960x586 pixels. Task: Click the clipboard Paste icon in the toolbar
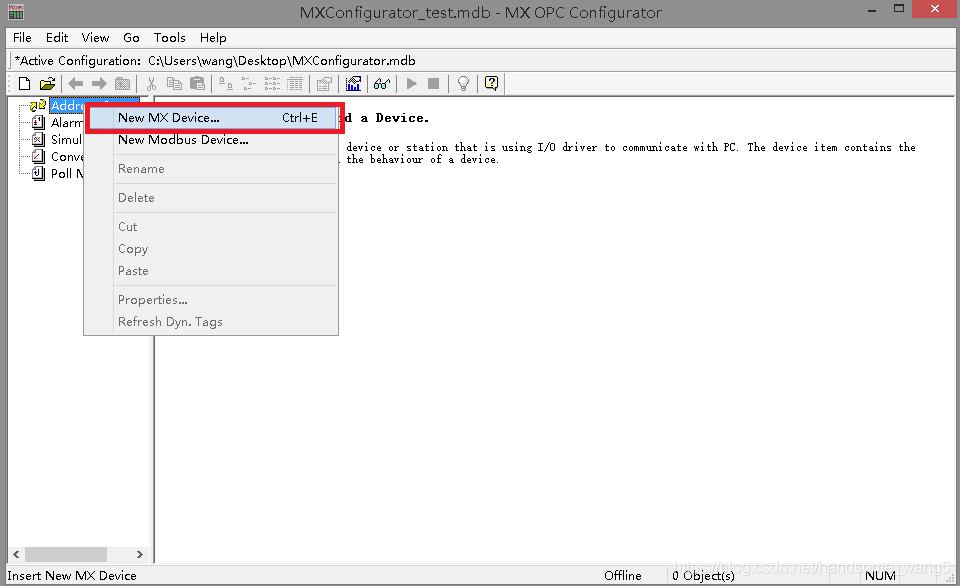coord(197,83)
